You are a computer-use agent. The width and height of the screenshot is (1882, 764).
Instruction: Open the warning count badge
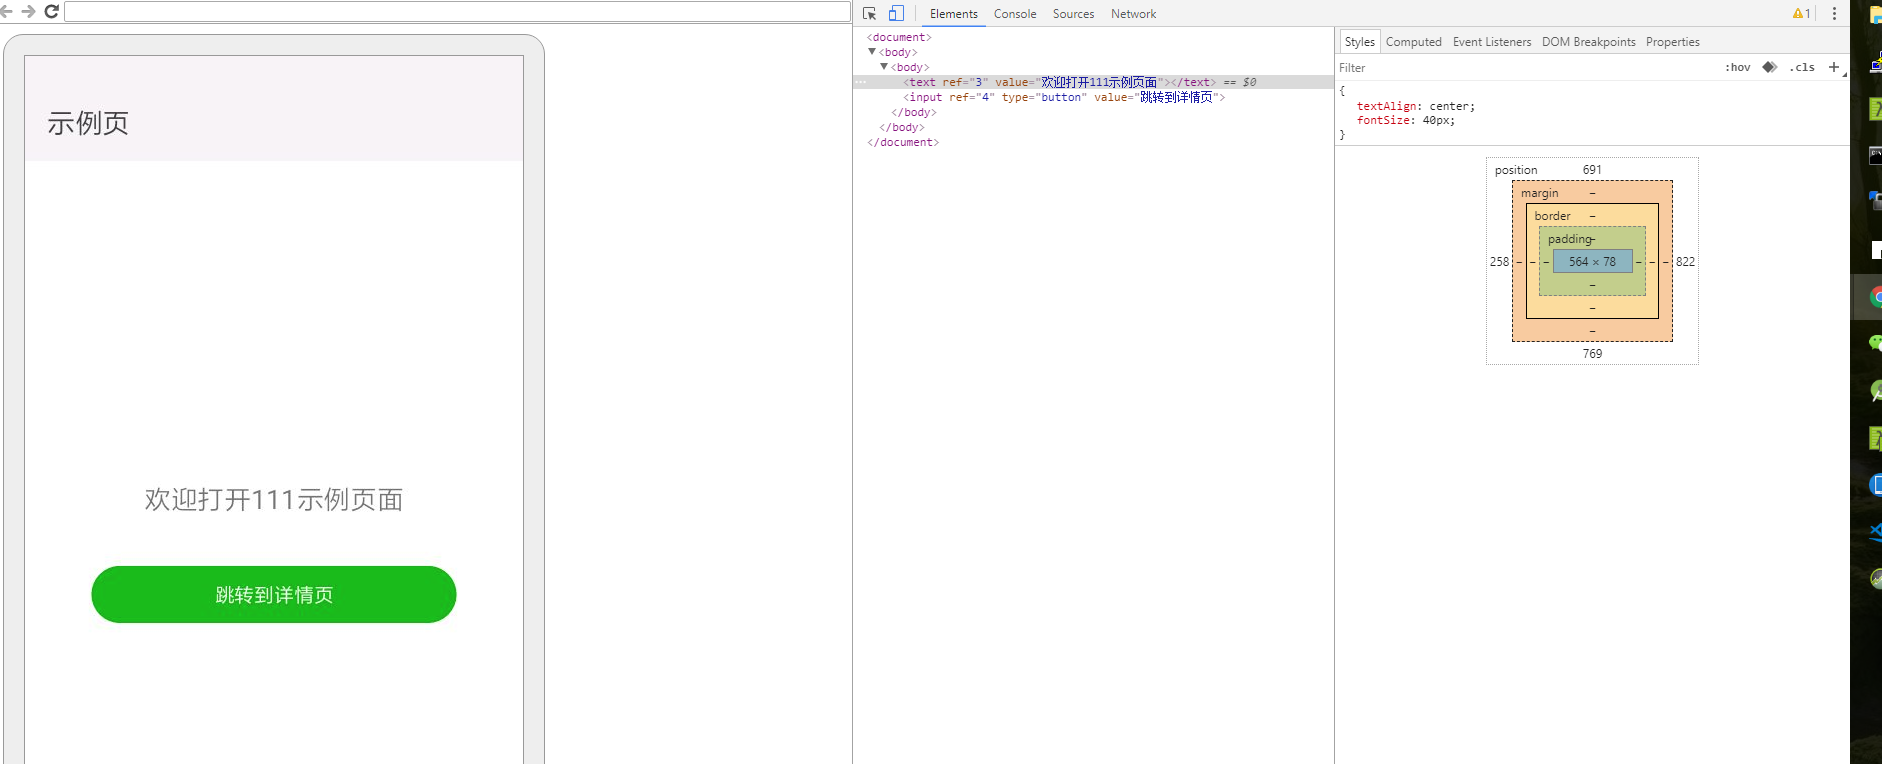click(x=1801, y=14)
